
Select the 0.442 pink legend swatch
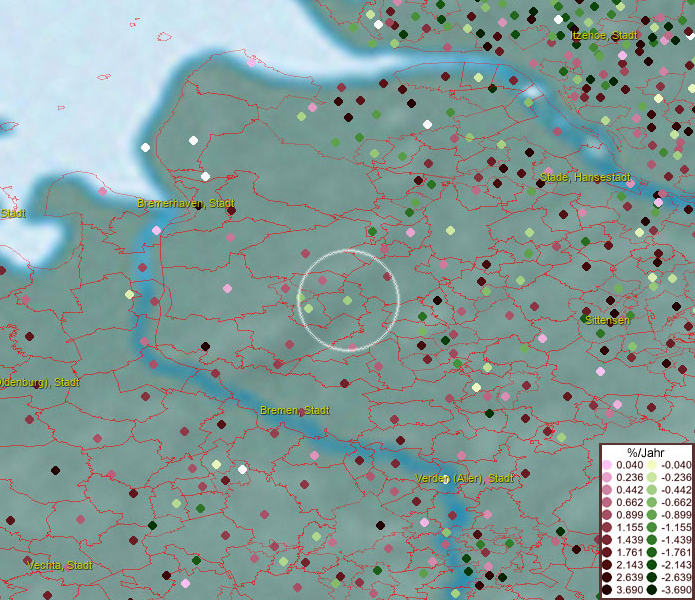tap(607, 490)
